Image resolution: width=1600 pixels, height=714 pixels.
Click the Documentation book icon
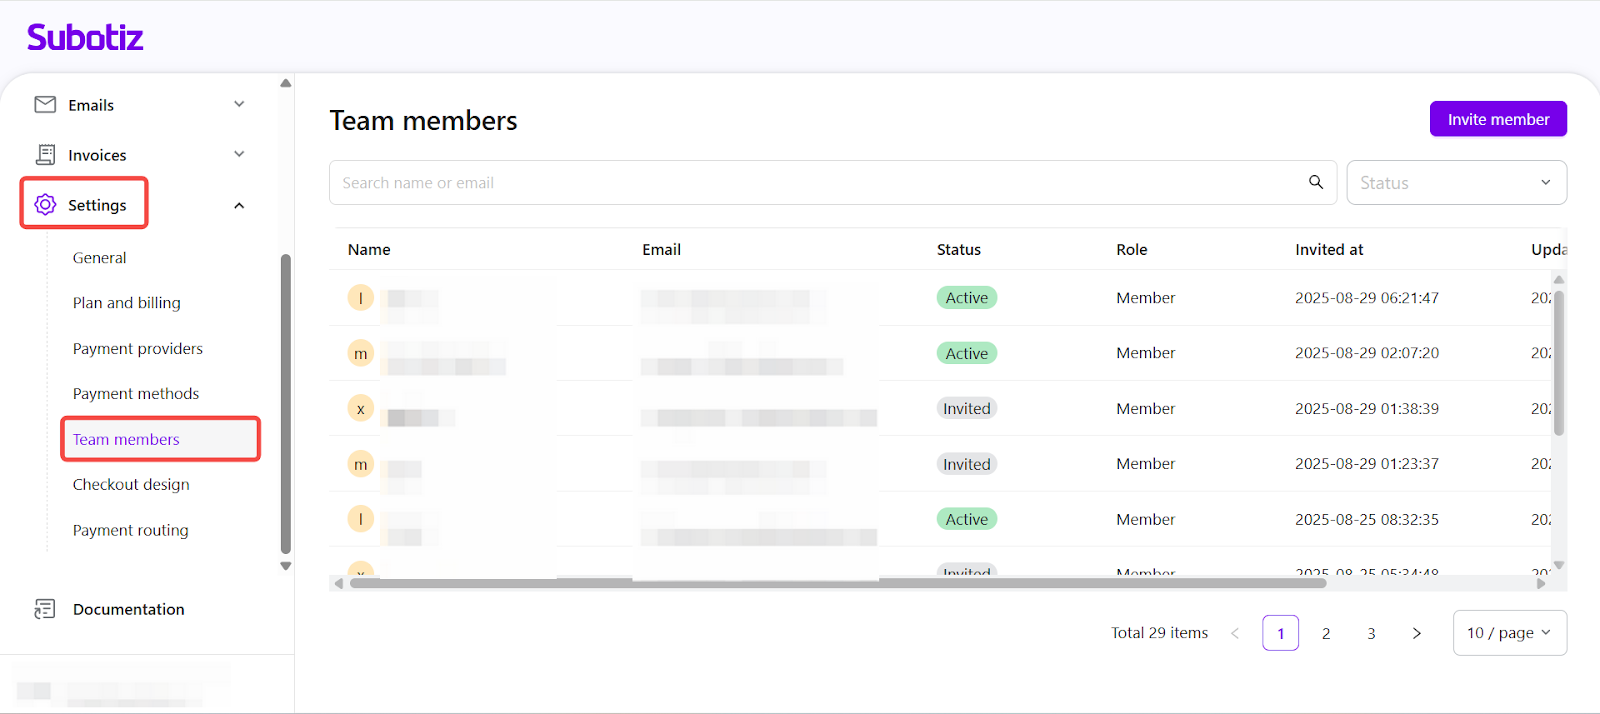[x=45, y=609]
